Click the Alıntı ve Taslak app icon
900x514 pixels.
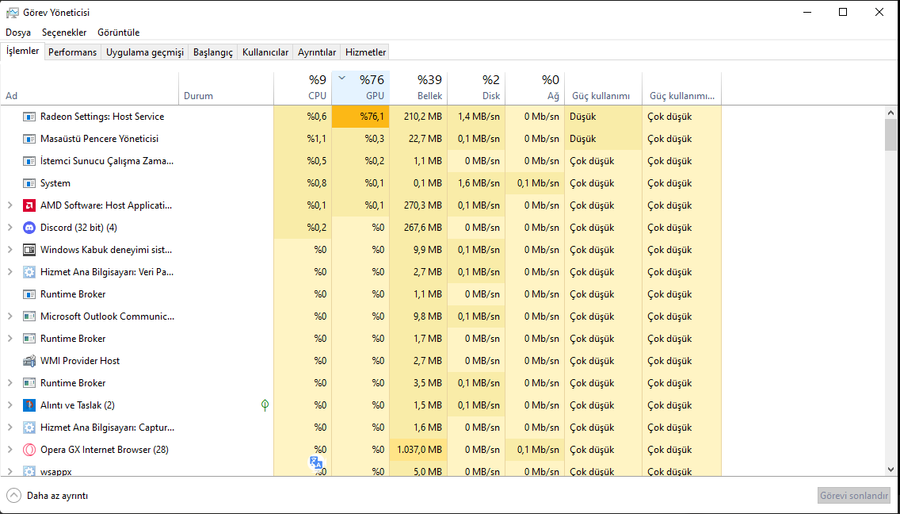[29, 406]
